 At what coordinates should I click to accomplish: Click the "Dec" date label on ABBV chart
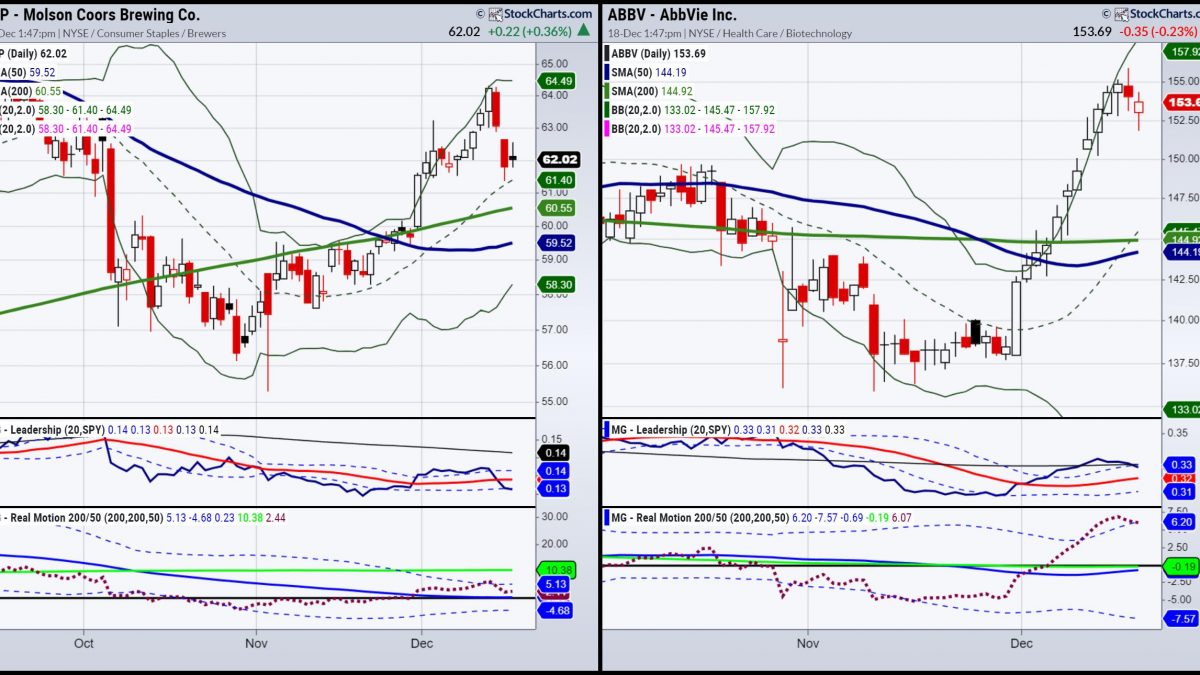point(1021,645)
